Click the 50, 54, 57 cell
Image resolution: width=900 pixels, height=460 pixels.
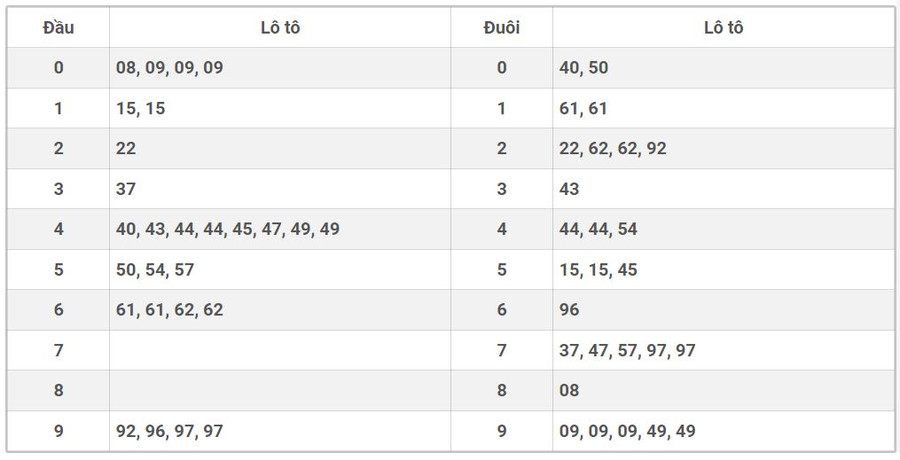pyautogui.click(x=155, y=270)
